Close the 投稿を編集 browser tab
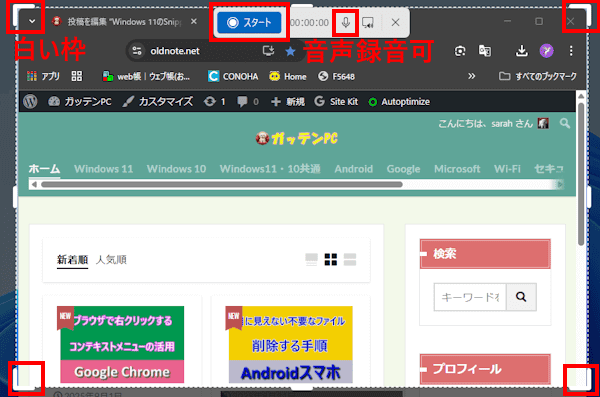600x397 pixels. tap(194, 21)
